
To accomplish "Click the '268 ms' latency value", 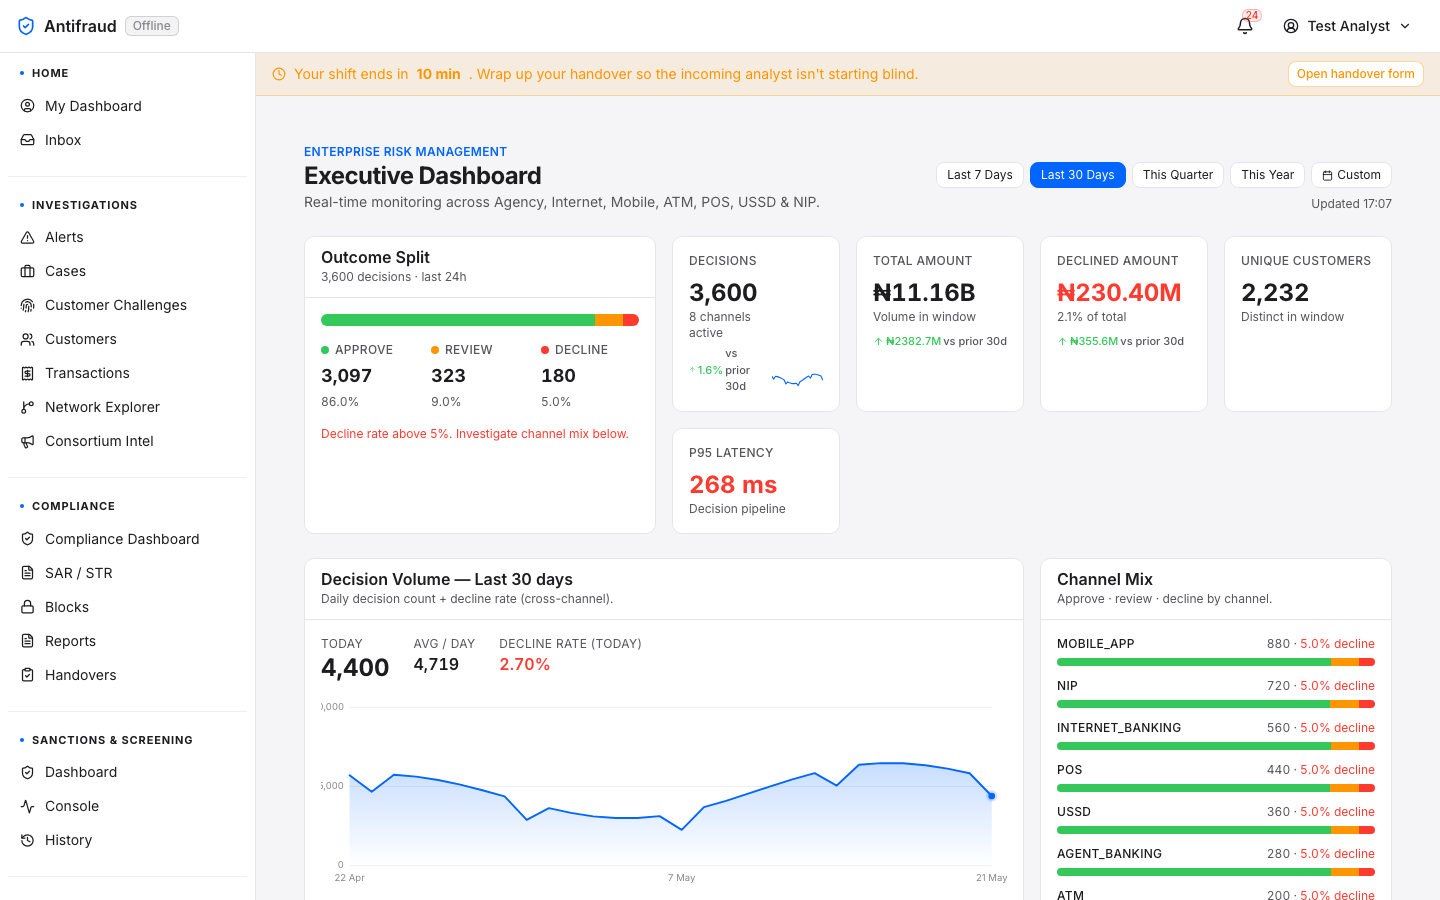I will 733,485.
